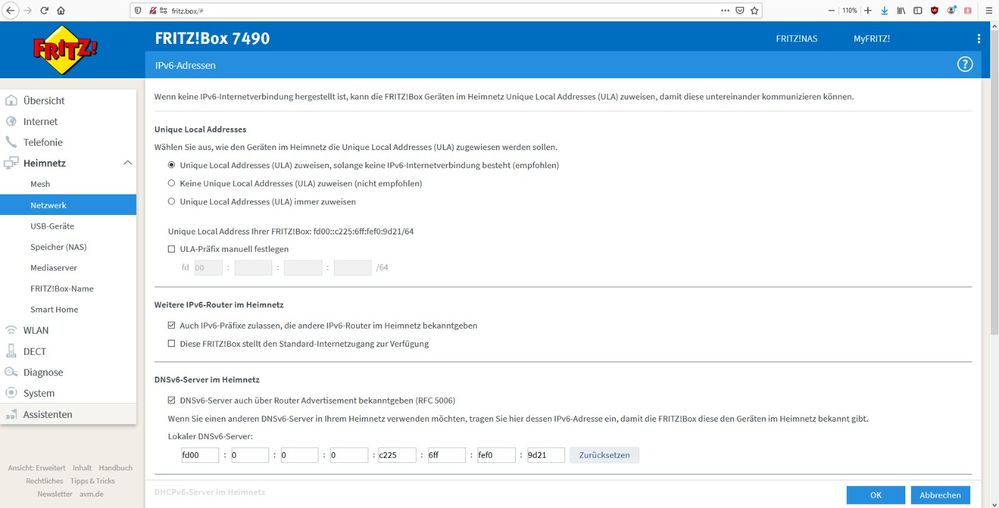This screenshot has height=508, width=999.
Task: Click the FRITZ! logo
Action: pyautogui.click(x=65, y=49)
